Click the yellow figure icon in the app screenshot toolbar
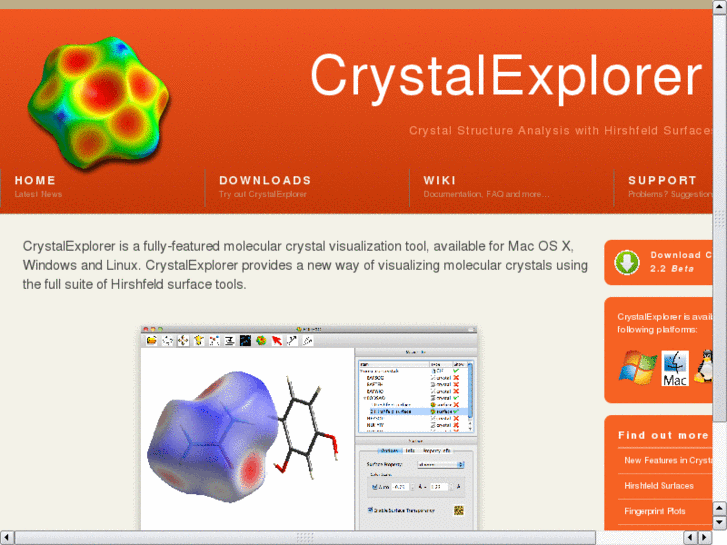Image resolution: width=727 pixels, height=545 pixels. pyautogui.click(x=198, y=341)
